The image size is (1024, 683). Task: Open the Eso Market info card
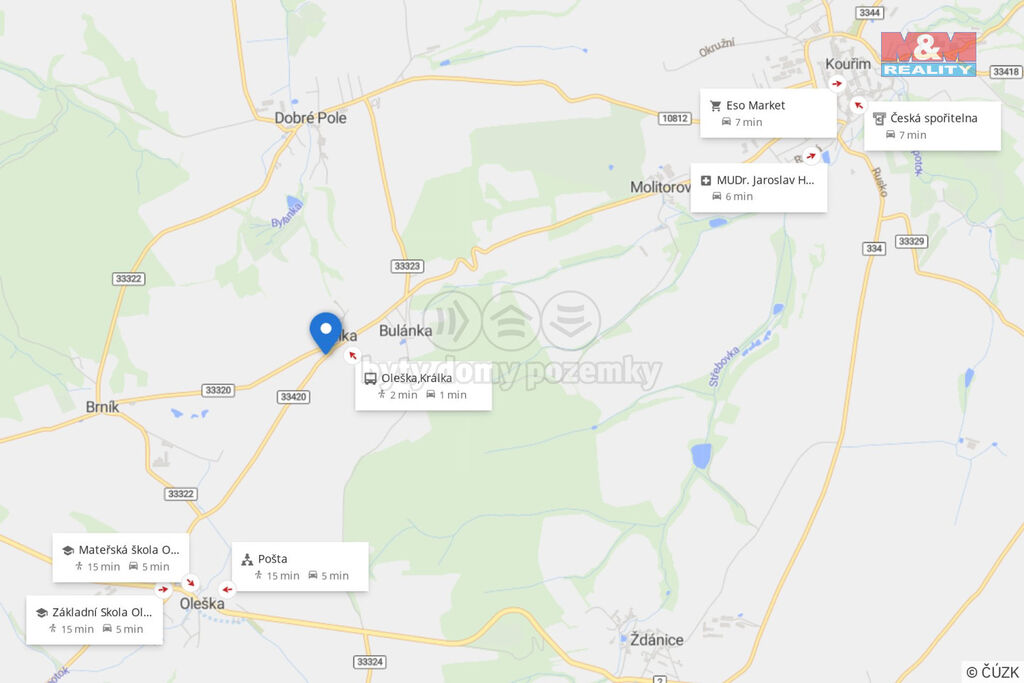[x=768, y=114]
